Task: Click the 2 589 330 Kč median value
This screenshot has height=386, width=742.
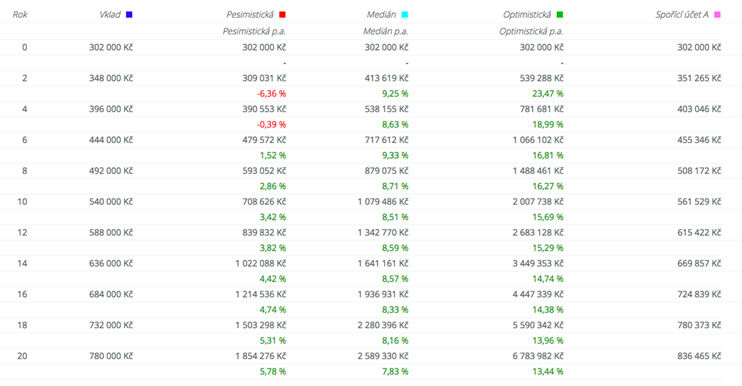Action: [x=383, y=356]
